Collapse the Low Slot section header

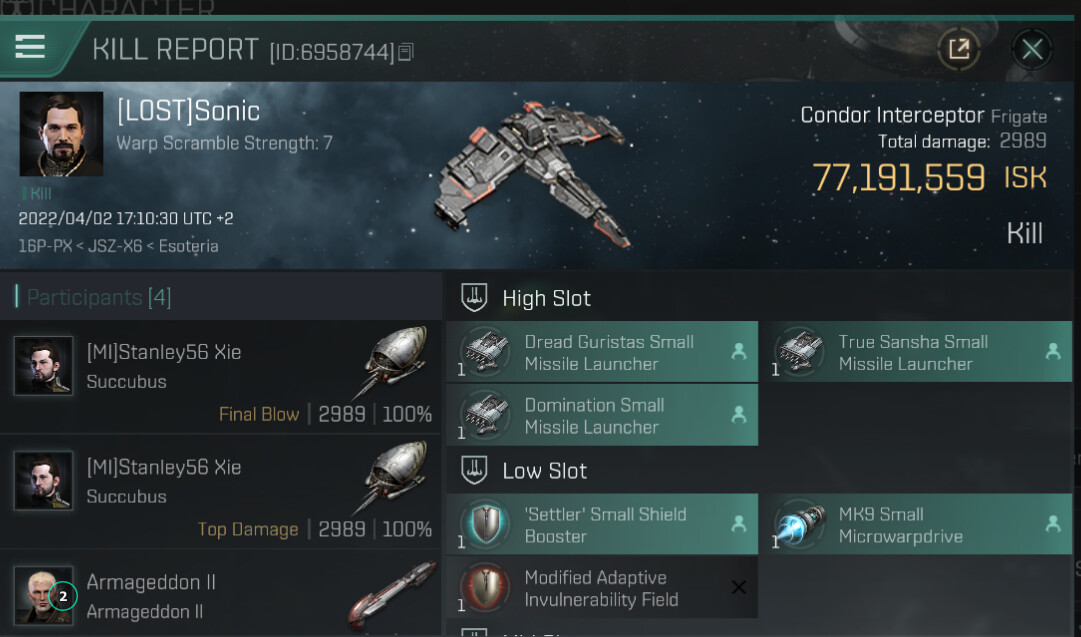(x=525, y=470)
